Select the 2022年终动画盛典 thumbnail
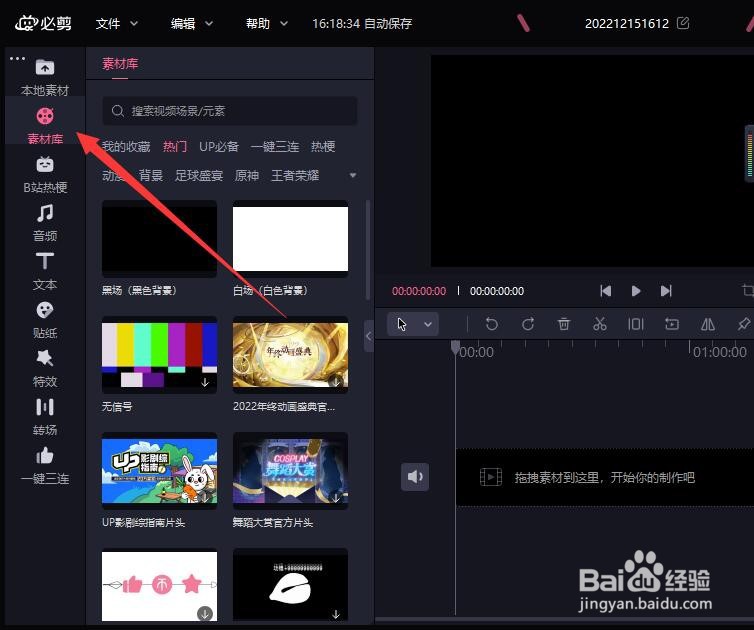Screen dimensions: 754x630 [x=290, y=355]
